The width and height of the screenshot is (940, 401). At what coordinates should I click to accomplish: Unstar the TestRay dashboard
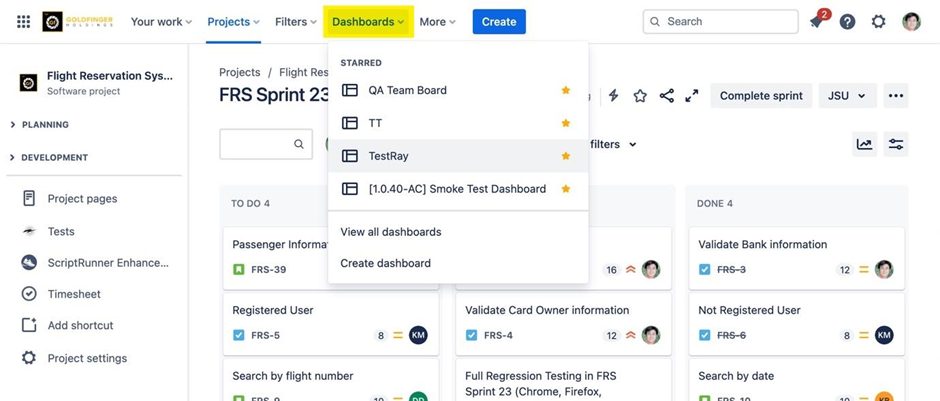tap(565, 156)
